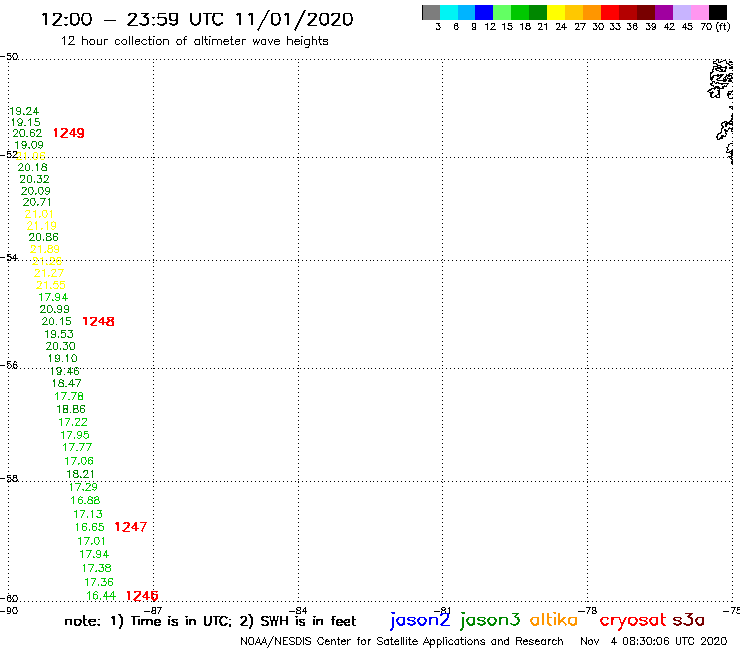The image size is (740, 650).
Task: Click the jason2 satellite legend label
Action: tap(420, 620)
